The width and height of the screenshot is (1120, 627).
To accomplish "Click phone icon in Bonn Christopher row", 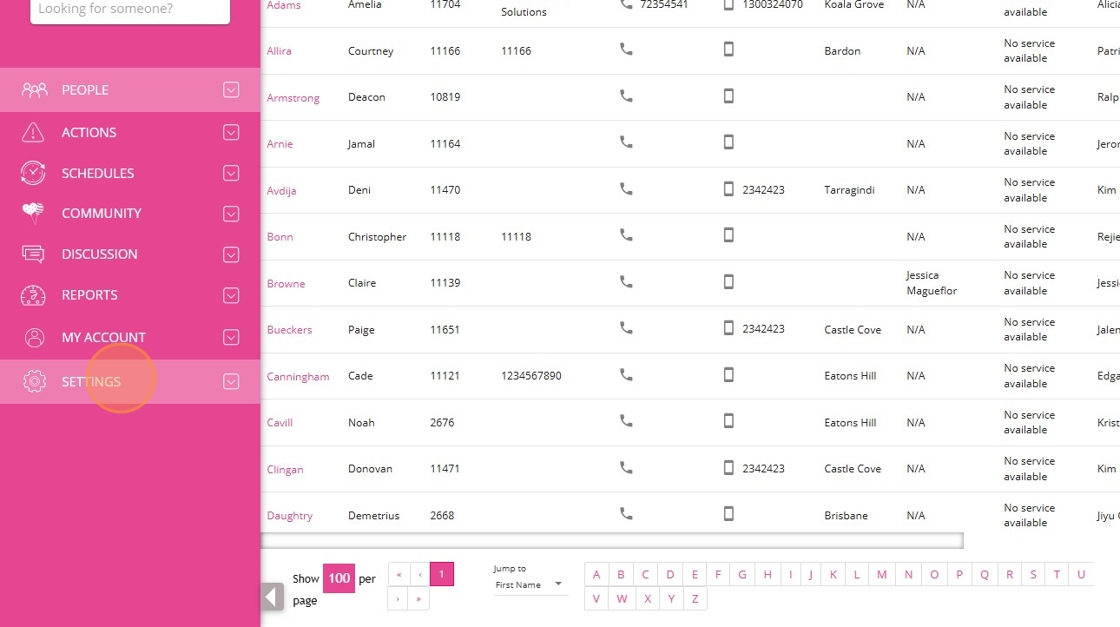I will [626, 235].
